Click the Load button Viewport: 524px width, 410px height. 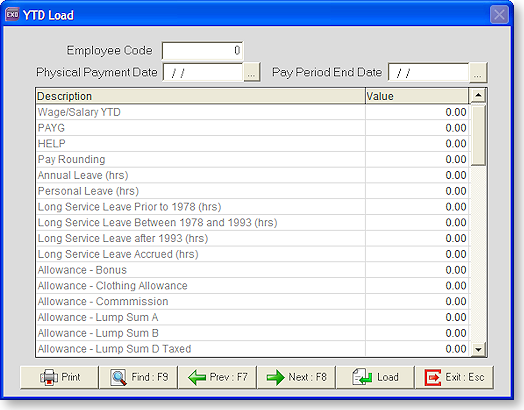[x=375, y=377]
